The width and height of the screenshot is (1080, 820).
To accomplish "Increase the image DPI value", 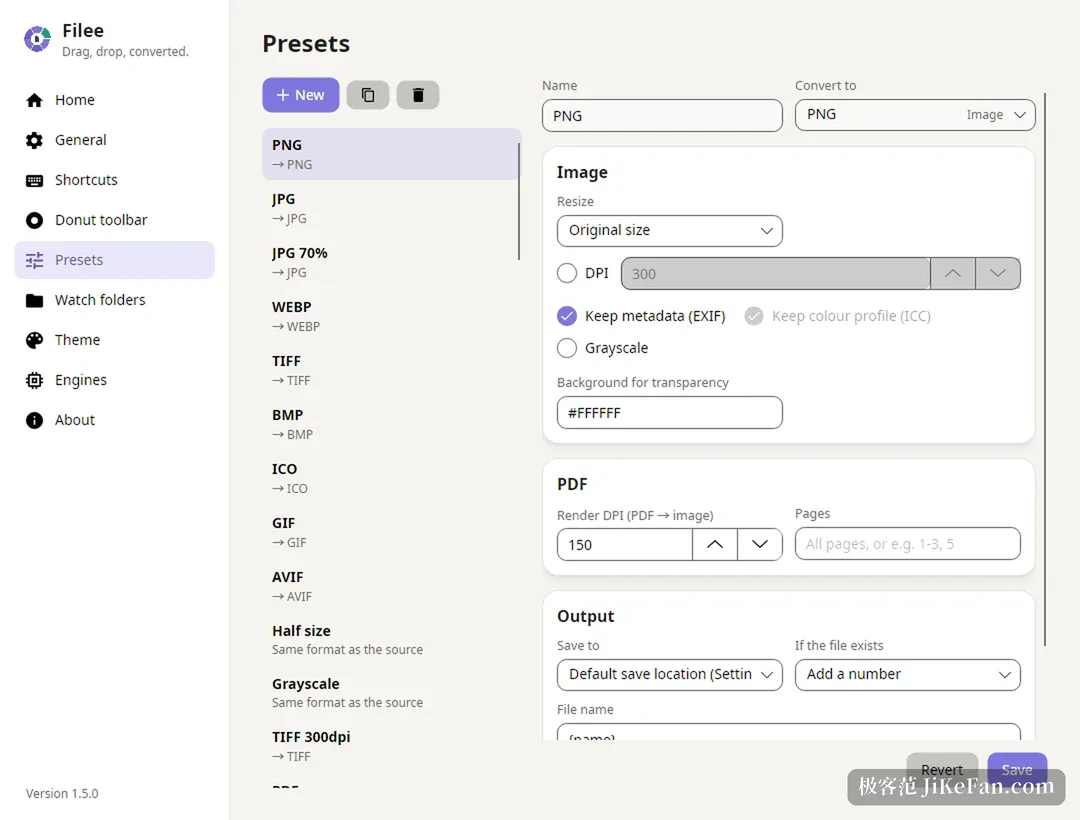I will click(953, 273).
